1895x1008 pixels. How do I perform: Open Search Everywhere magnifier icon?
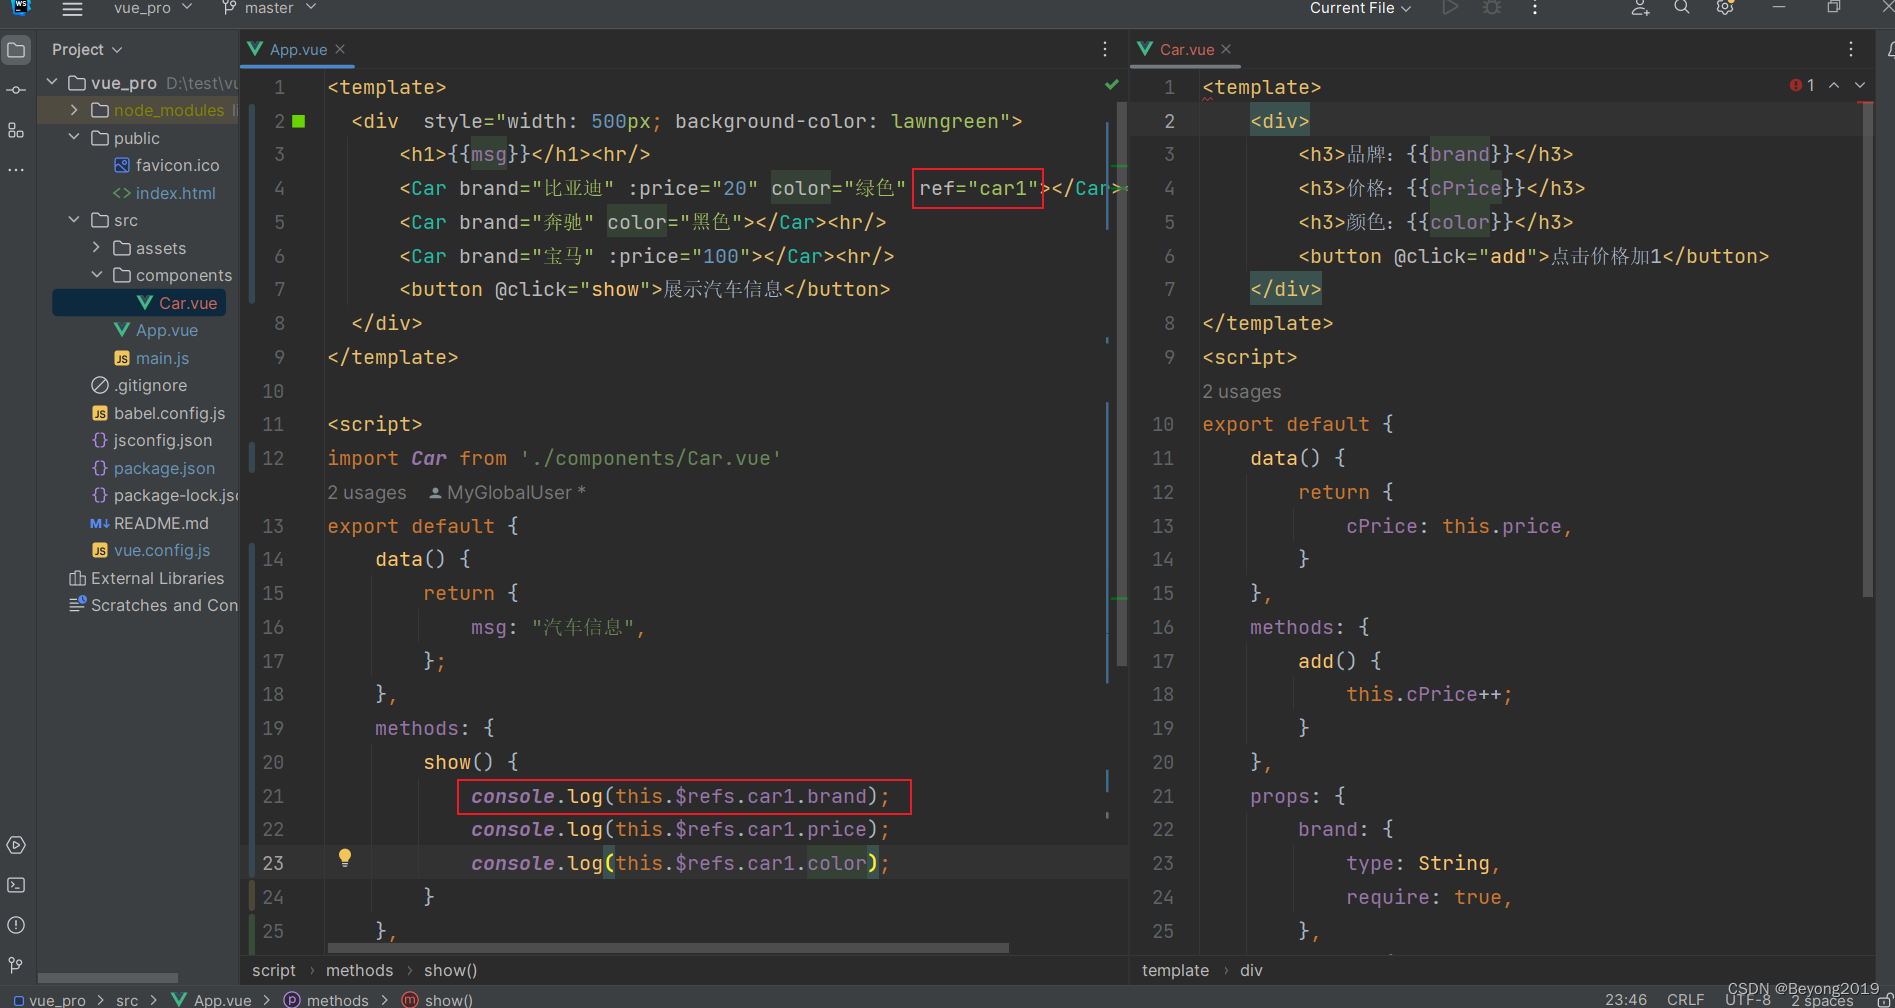click(x=1682, y=8)
